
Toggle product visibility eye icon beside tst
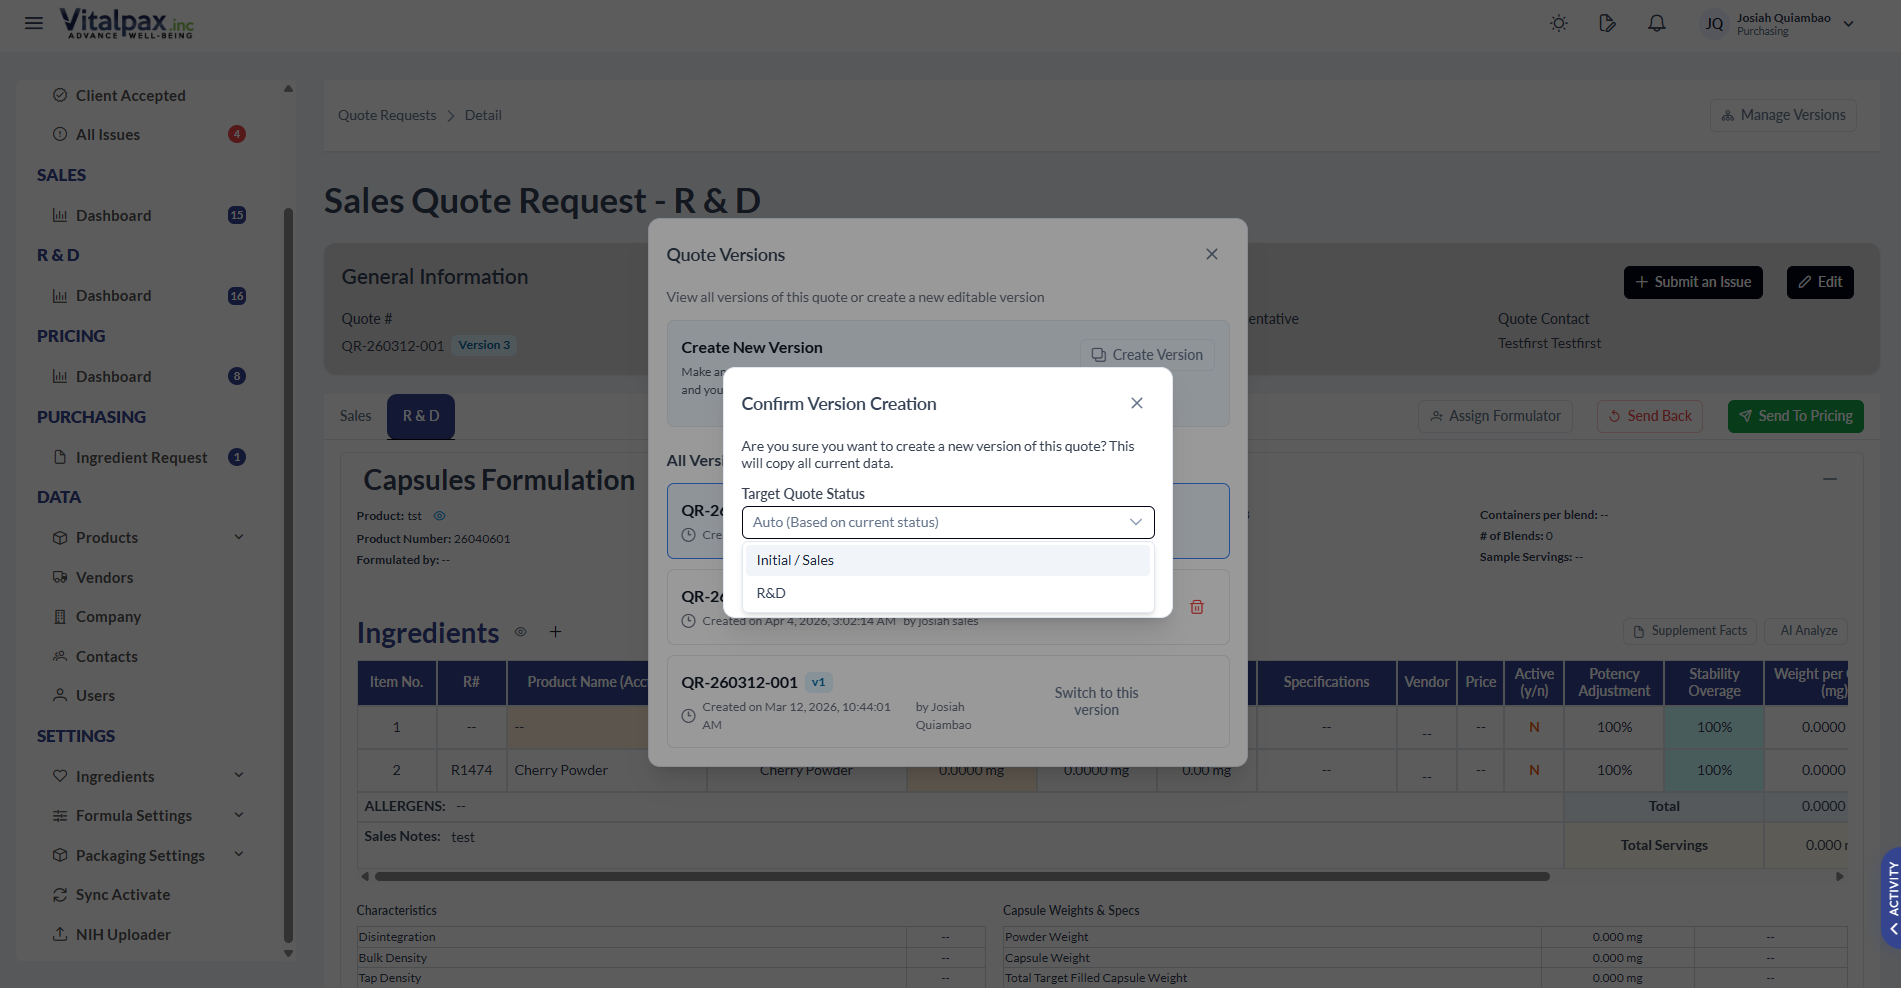pos(439,516)
